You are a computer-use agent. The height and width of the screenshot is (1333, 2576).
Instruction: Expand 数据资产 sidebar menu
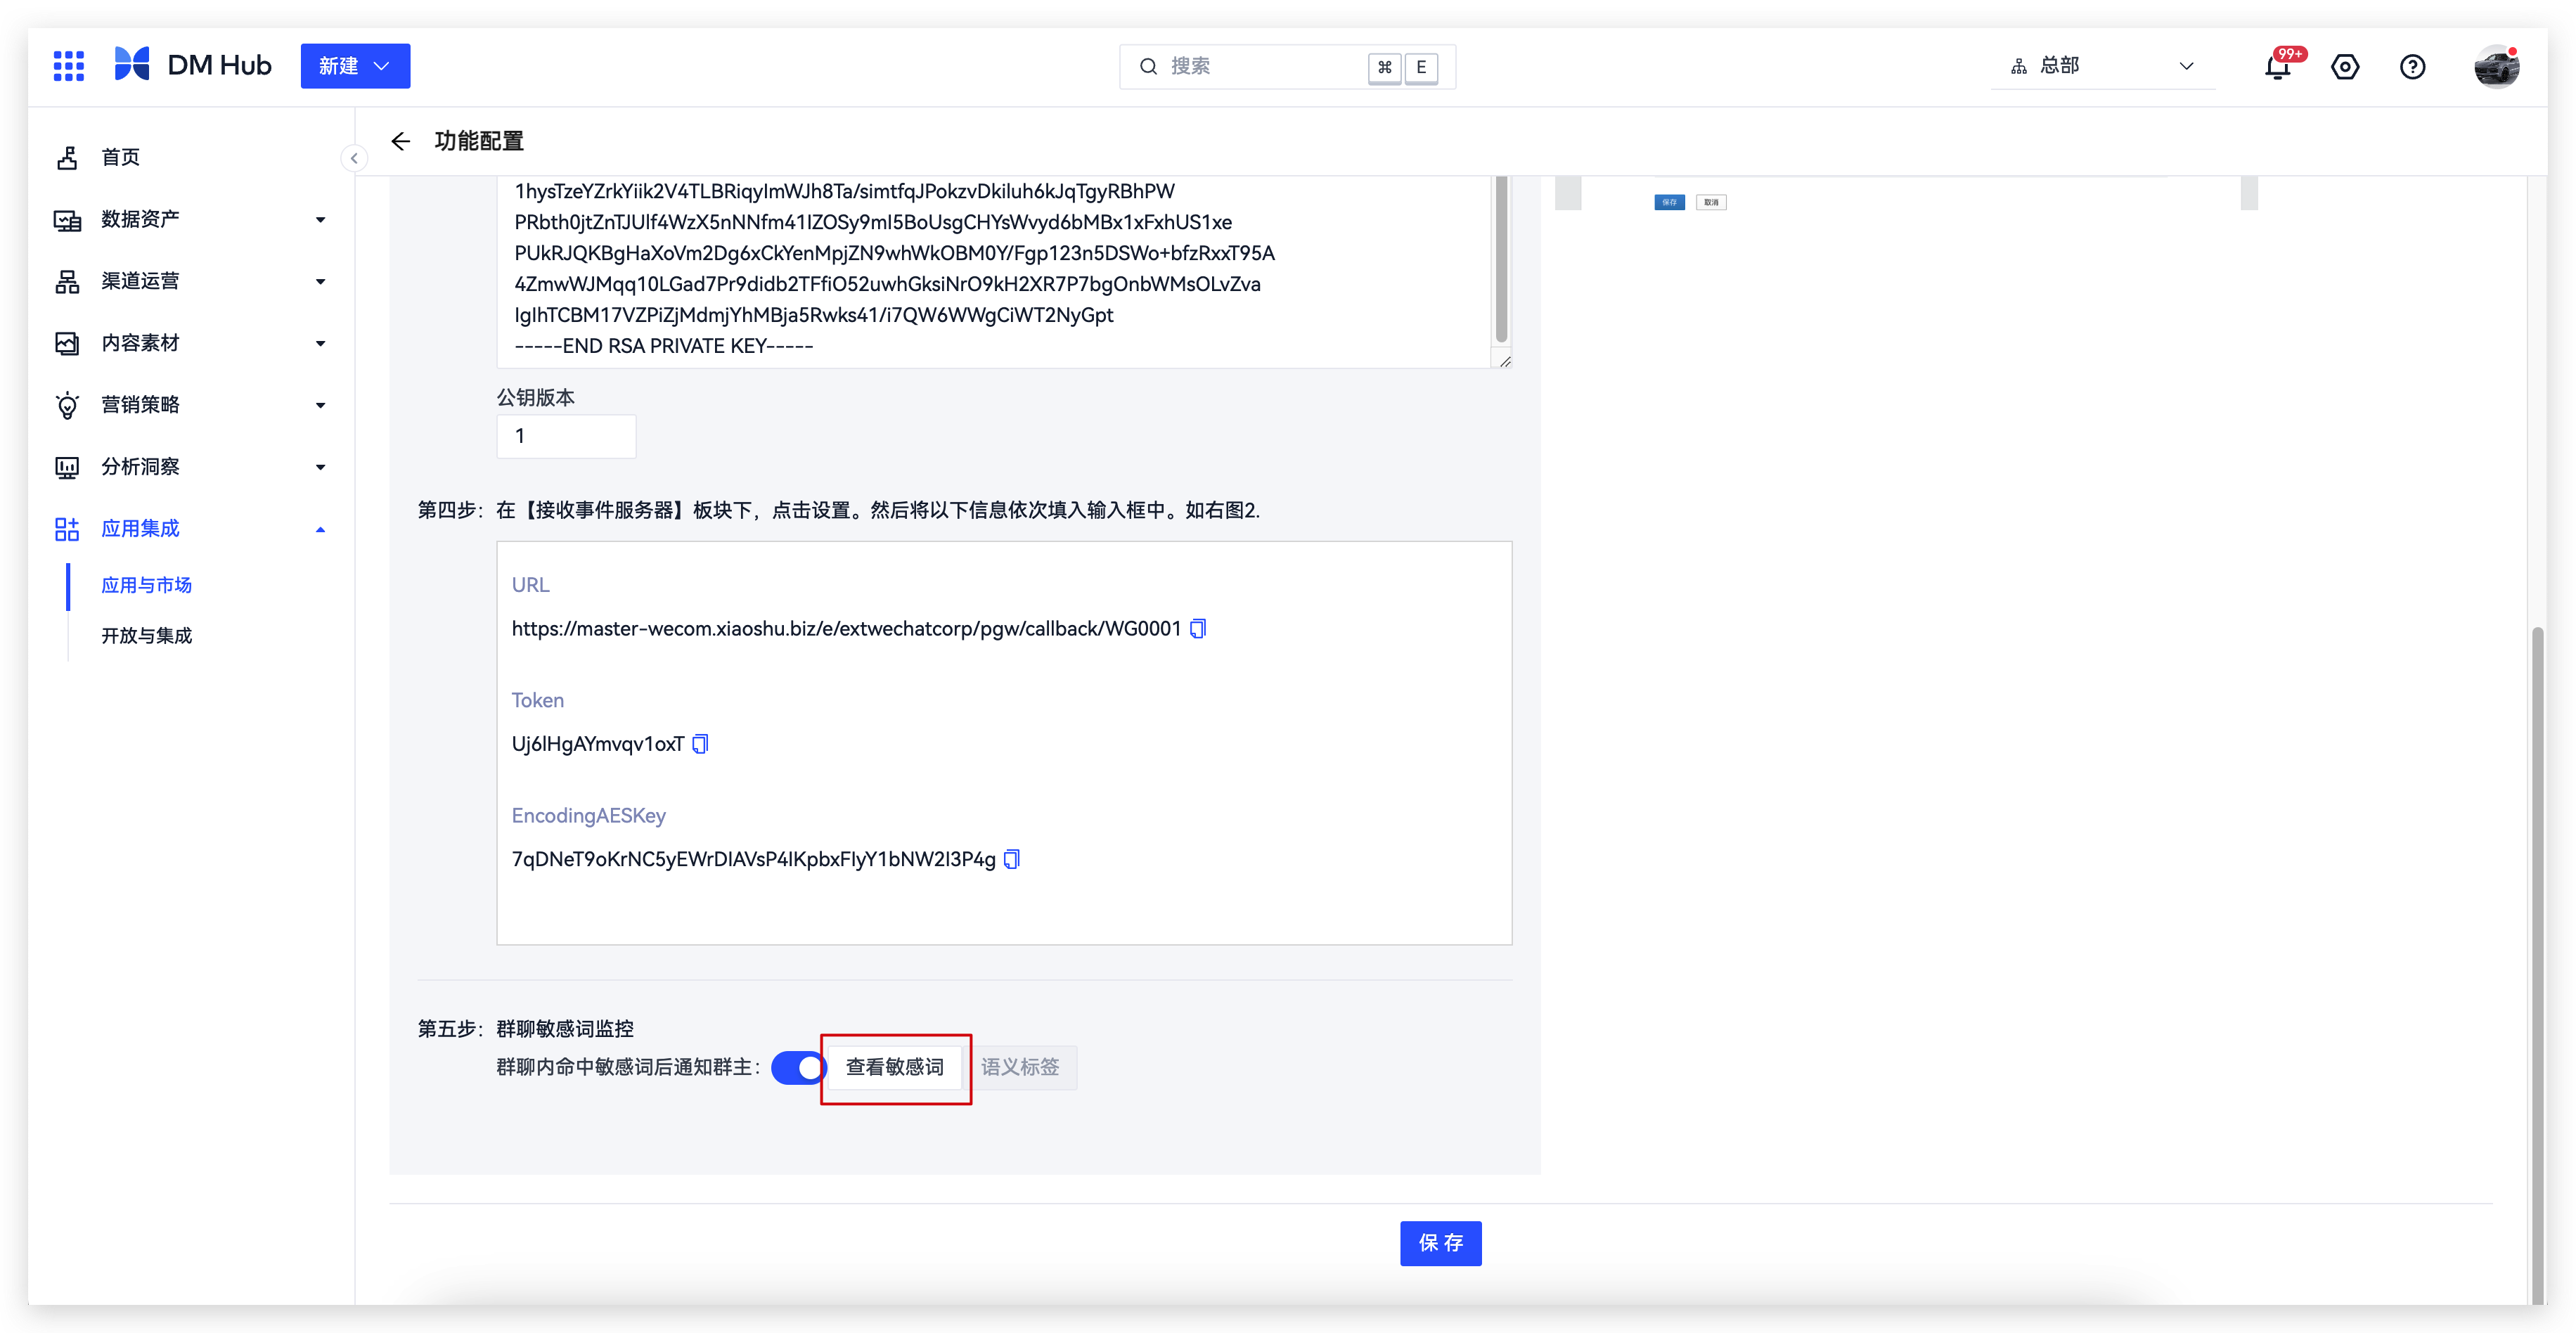coord(190,219)
